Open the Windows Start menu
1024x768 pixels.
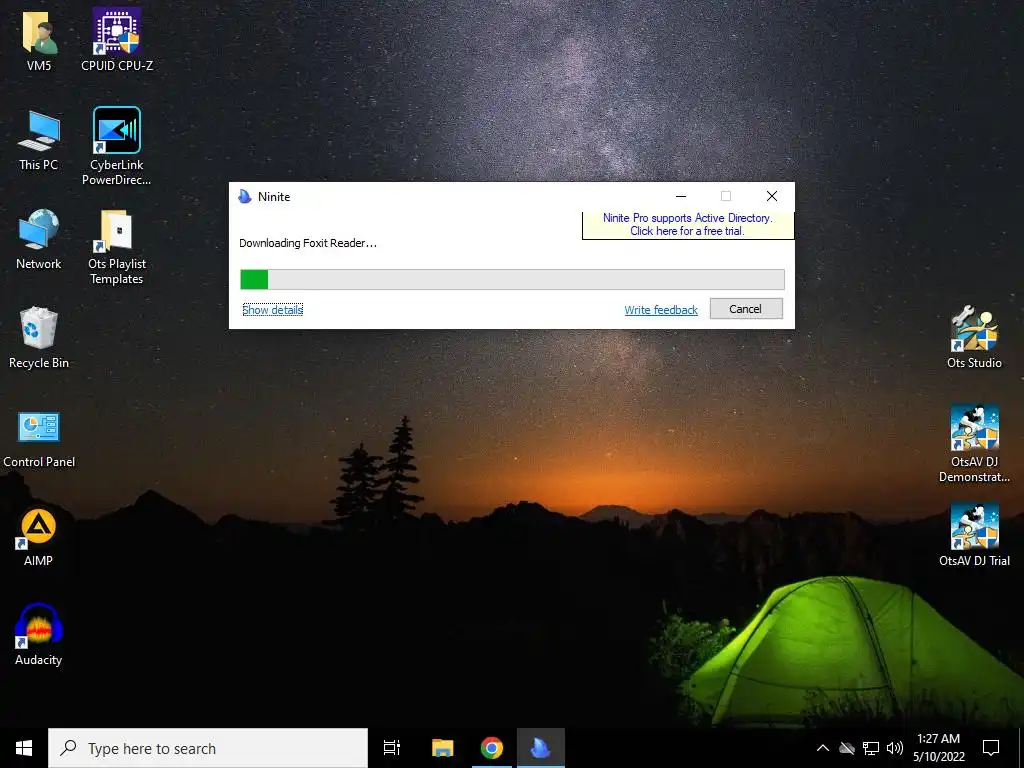click(x=24, y=748)
